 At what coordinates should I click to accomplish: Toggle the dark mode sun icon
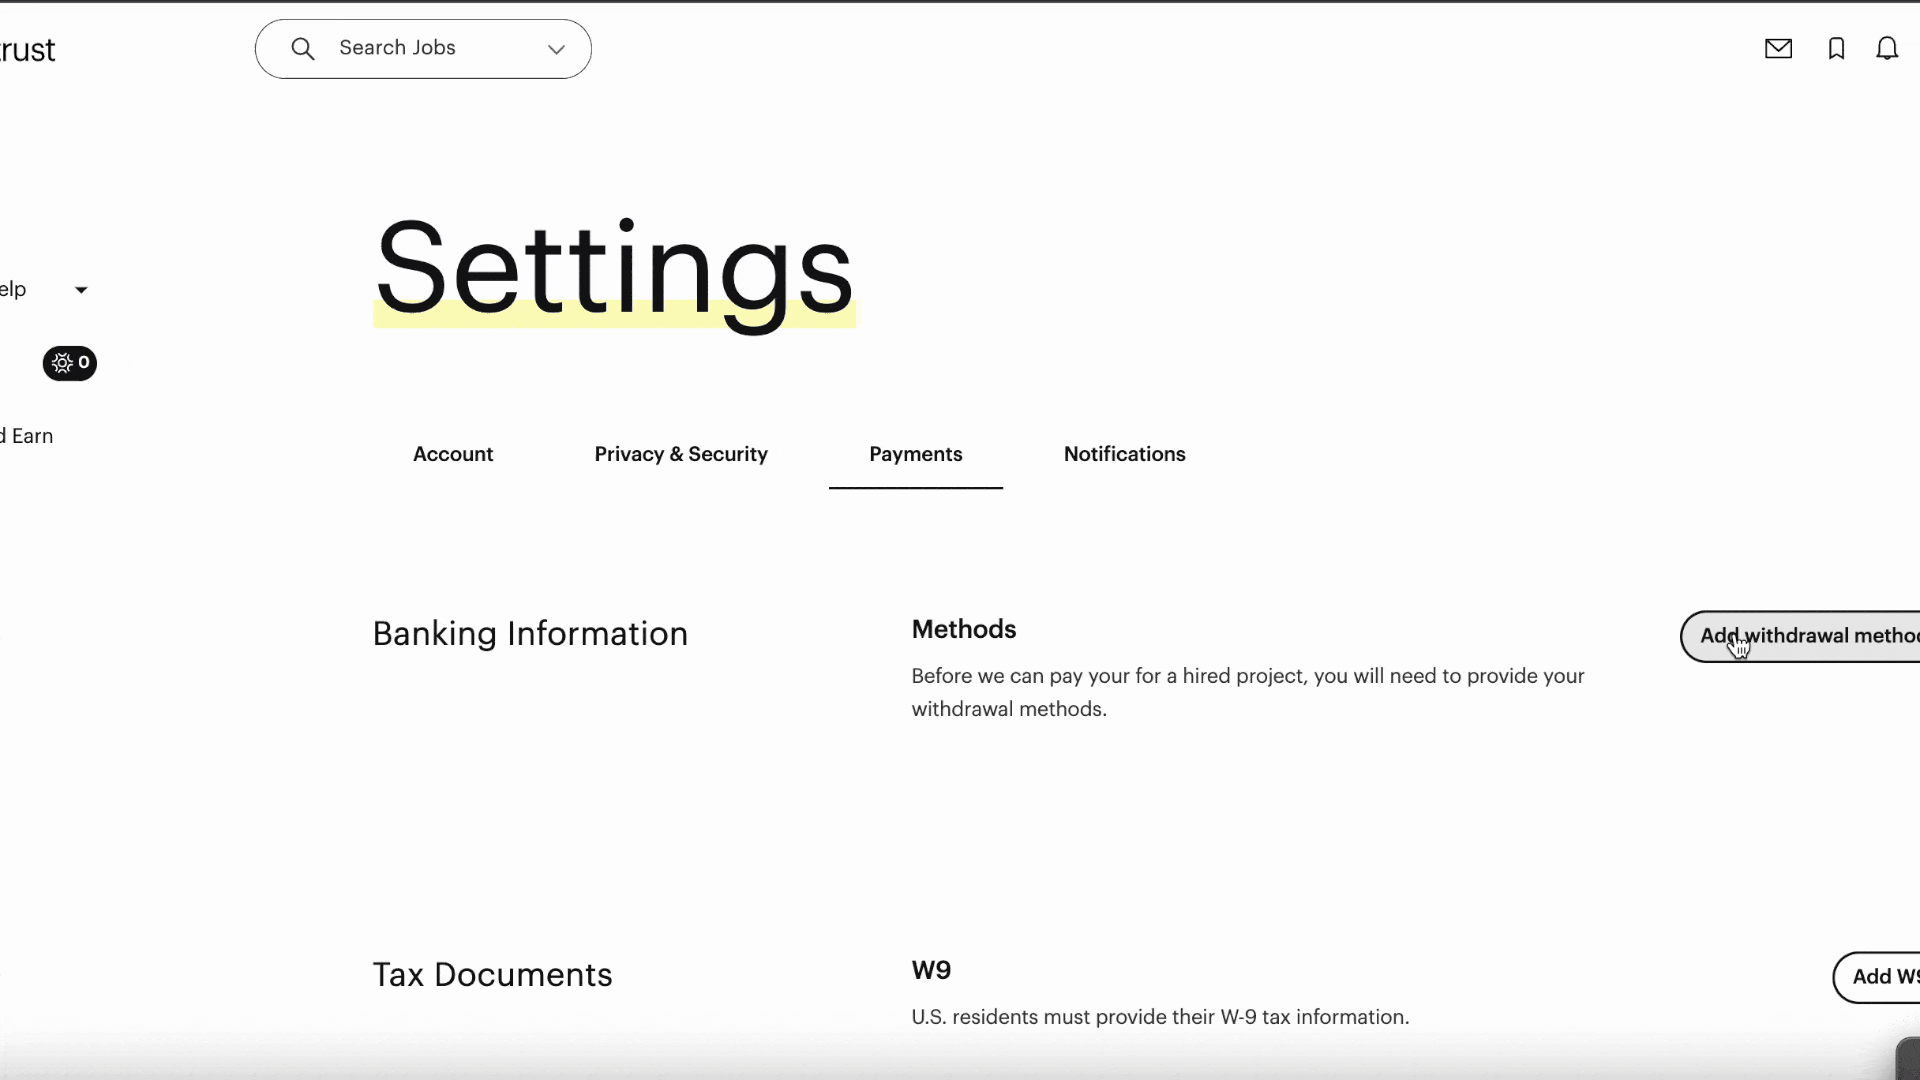point(62,361)
